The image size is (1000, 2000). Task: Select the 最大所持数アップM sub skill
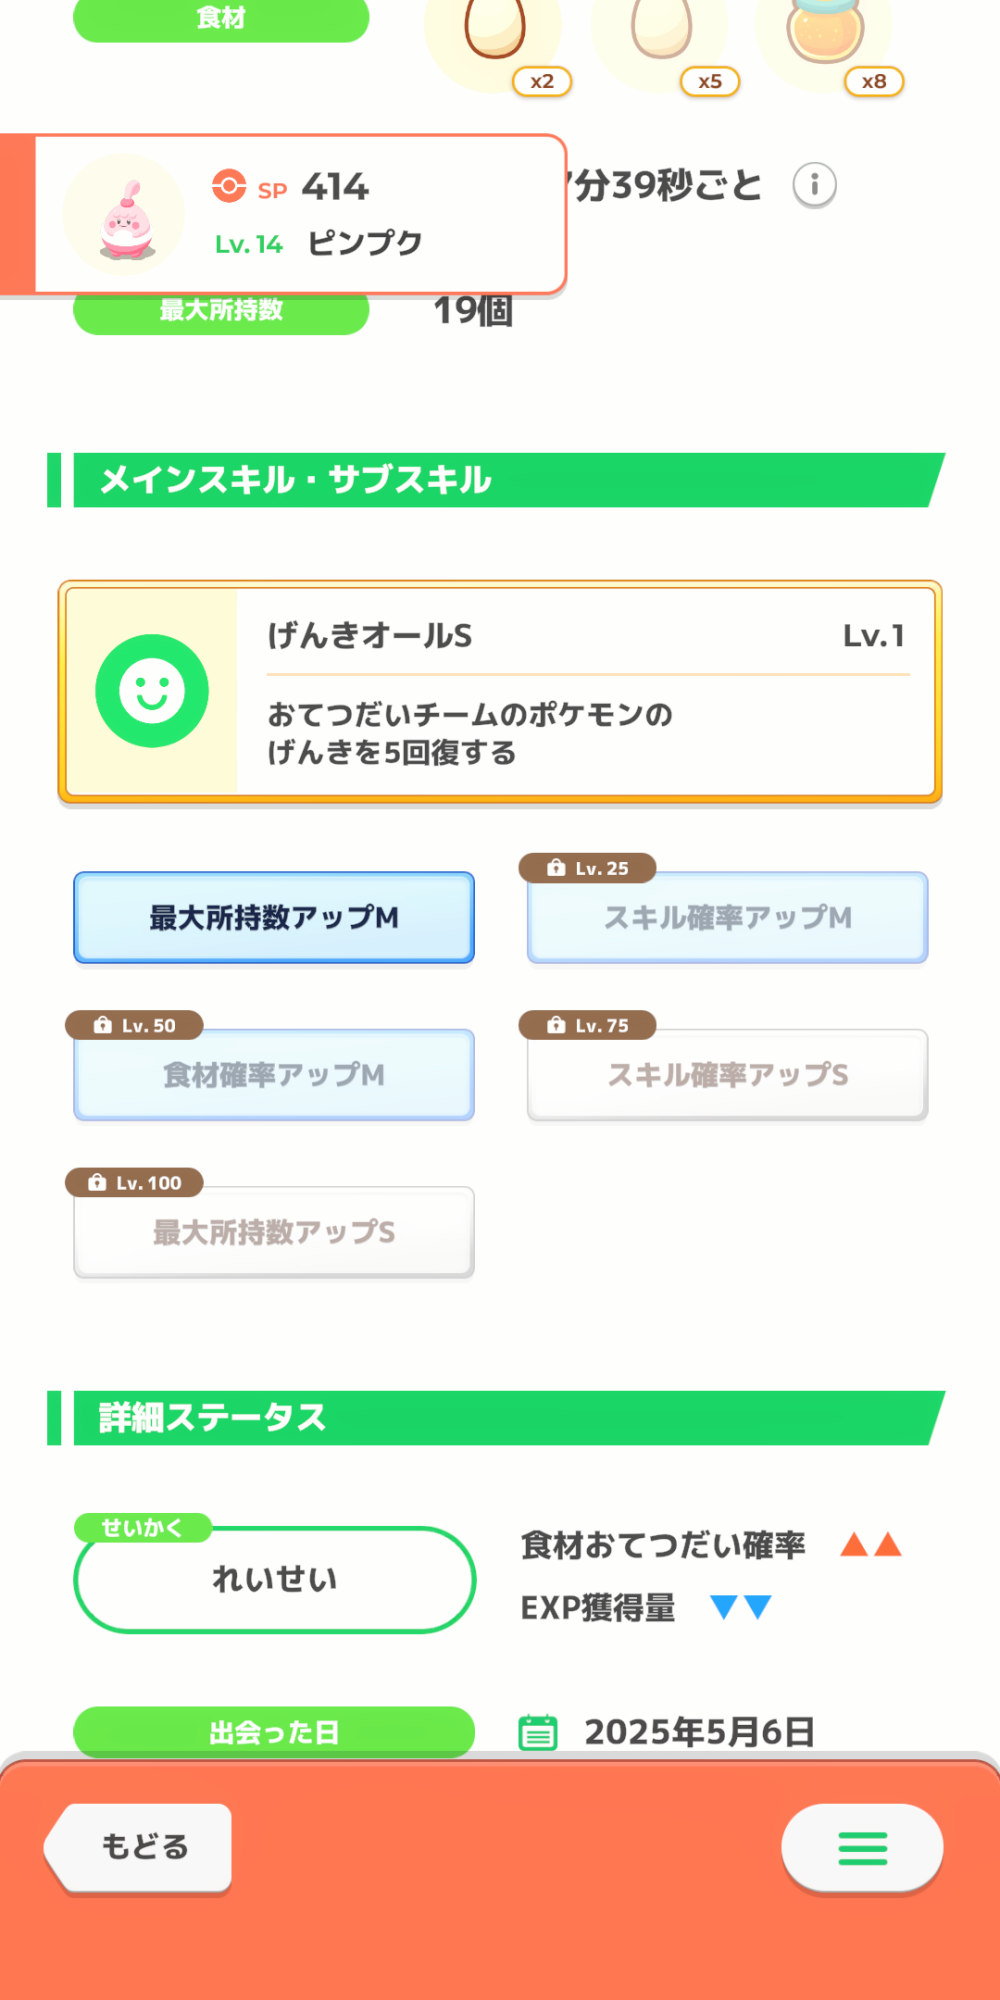[x=274, y=917]
